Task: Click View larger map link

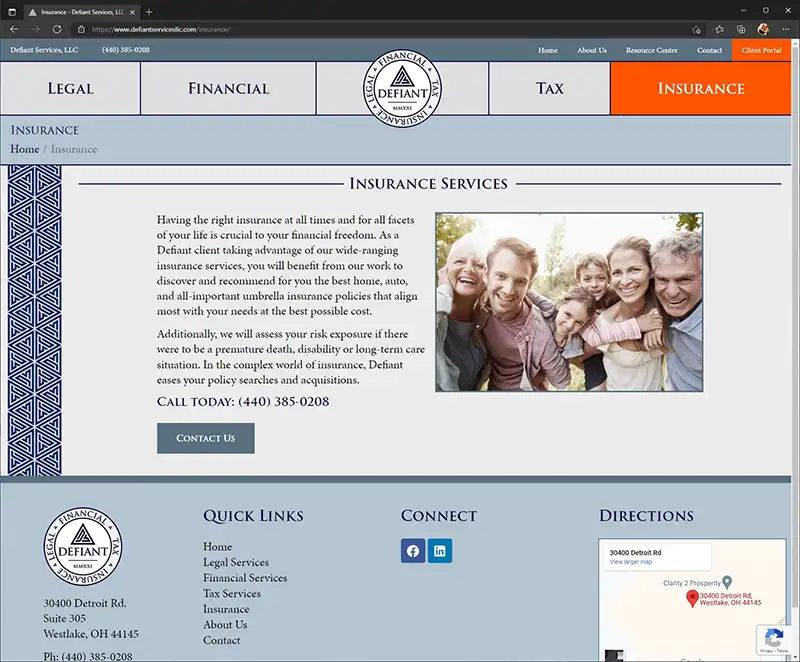Action: tap(631, 562)
